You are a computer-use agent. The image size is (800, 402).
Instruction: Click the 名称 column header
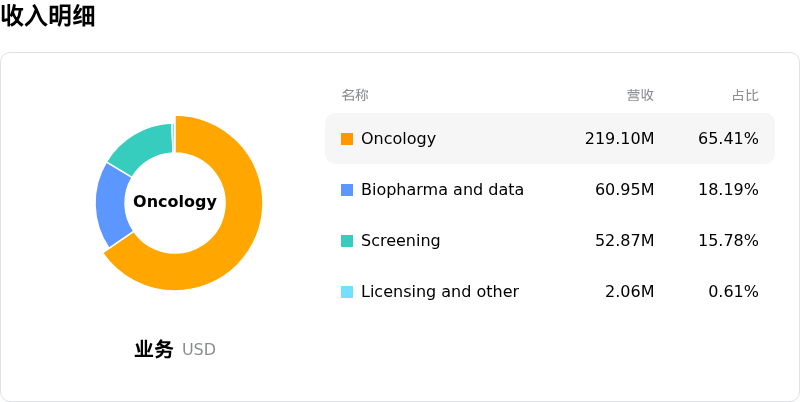(x=355, y=95)
